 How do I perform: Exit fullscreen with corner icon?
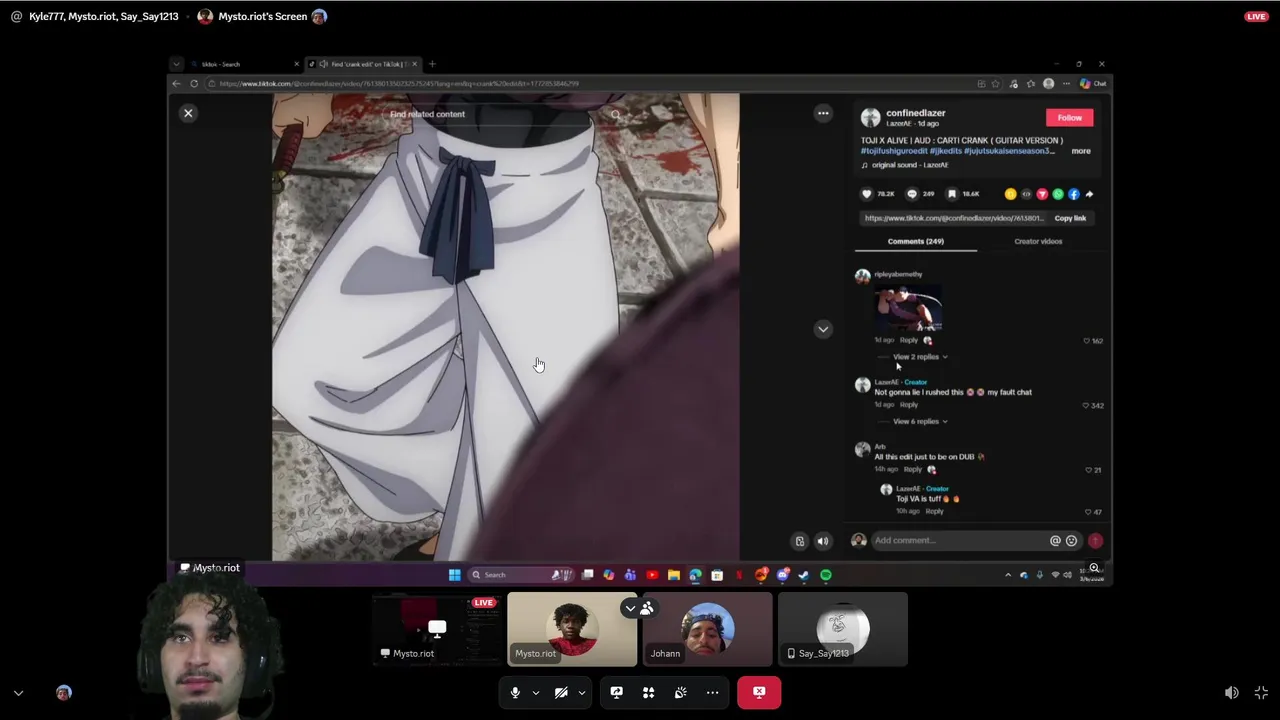(x=1261, y=693)
